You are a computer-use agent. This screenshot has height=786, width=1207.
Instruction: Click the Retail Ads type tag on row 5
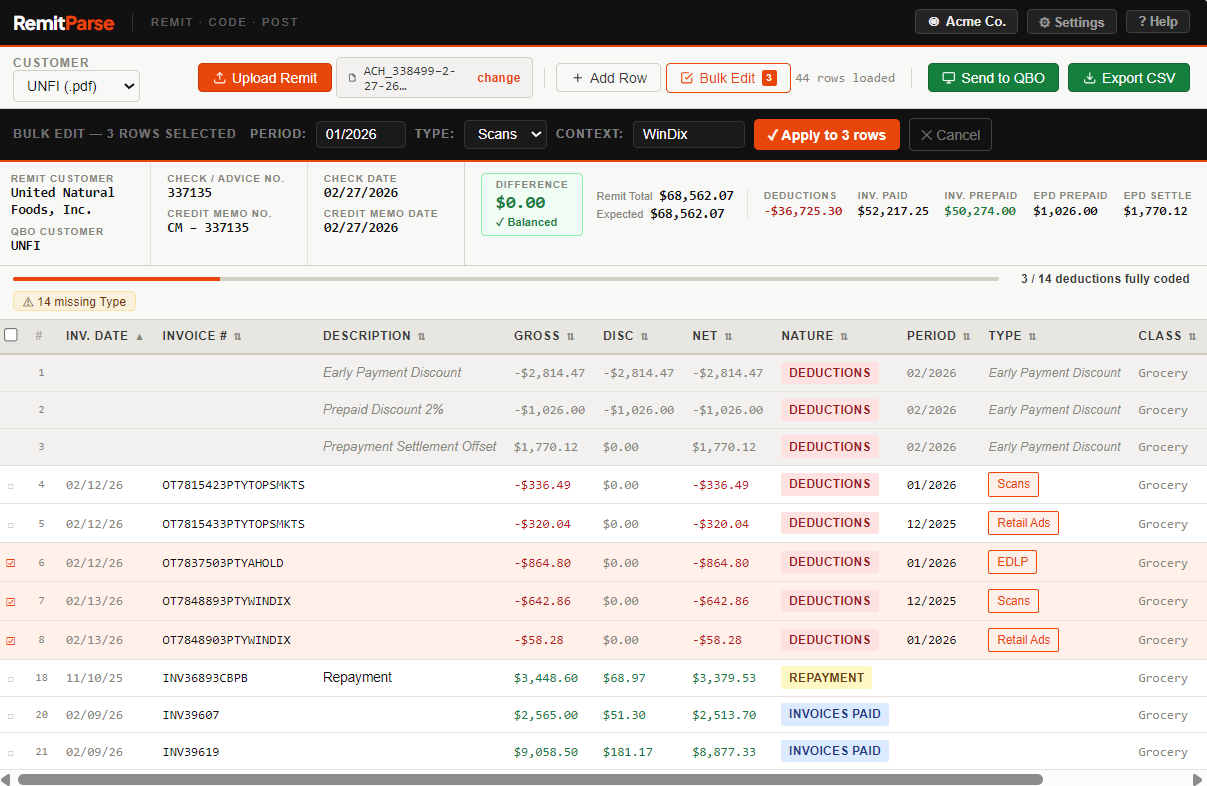1023,523
